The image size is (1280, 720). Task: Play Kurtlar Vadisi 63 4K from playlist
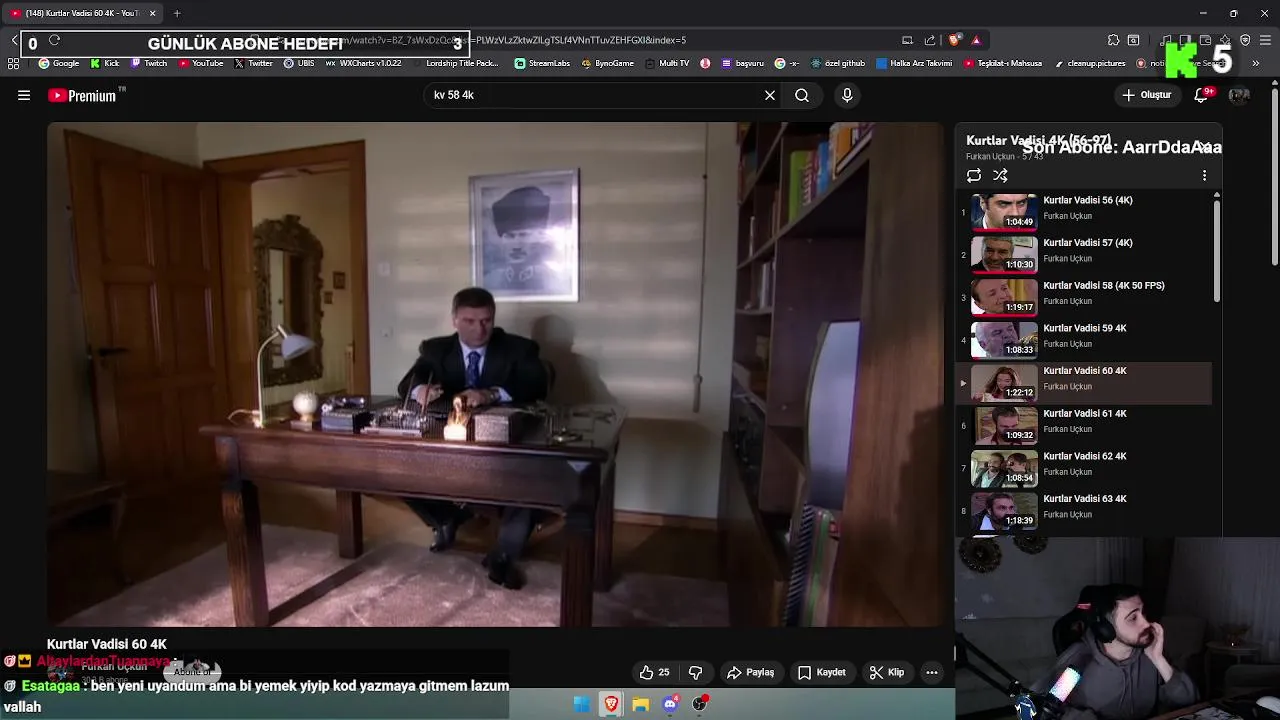(x=1084, y=511)
